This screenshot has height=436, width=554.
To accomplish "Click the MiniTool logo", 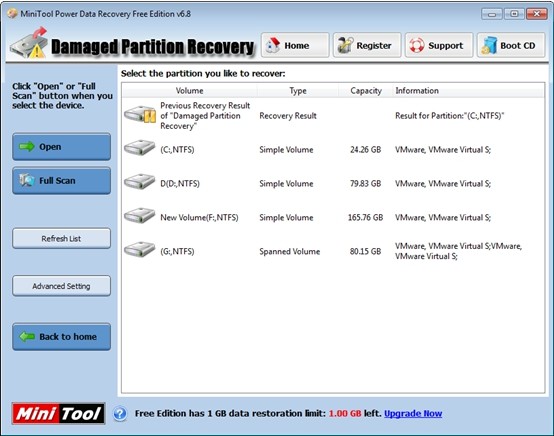I will (58, 413).
